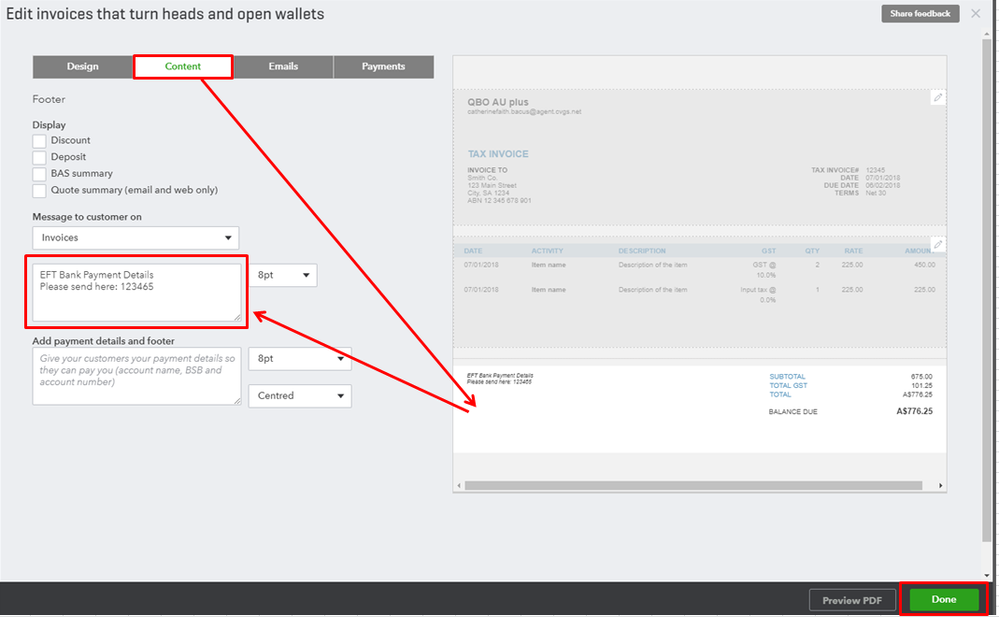Click the DESCRIPTION column header in preview
This screenshot has width=999, height=617.
click(x=642, y=251)
